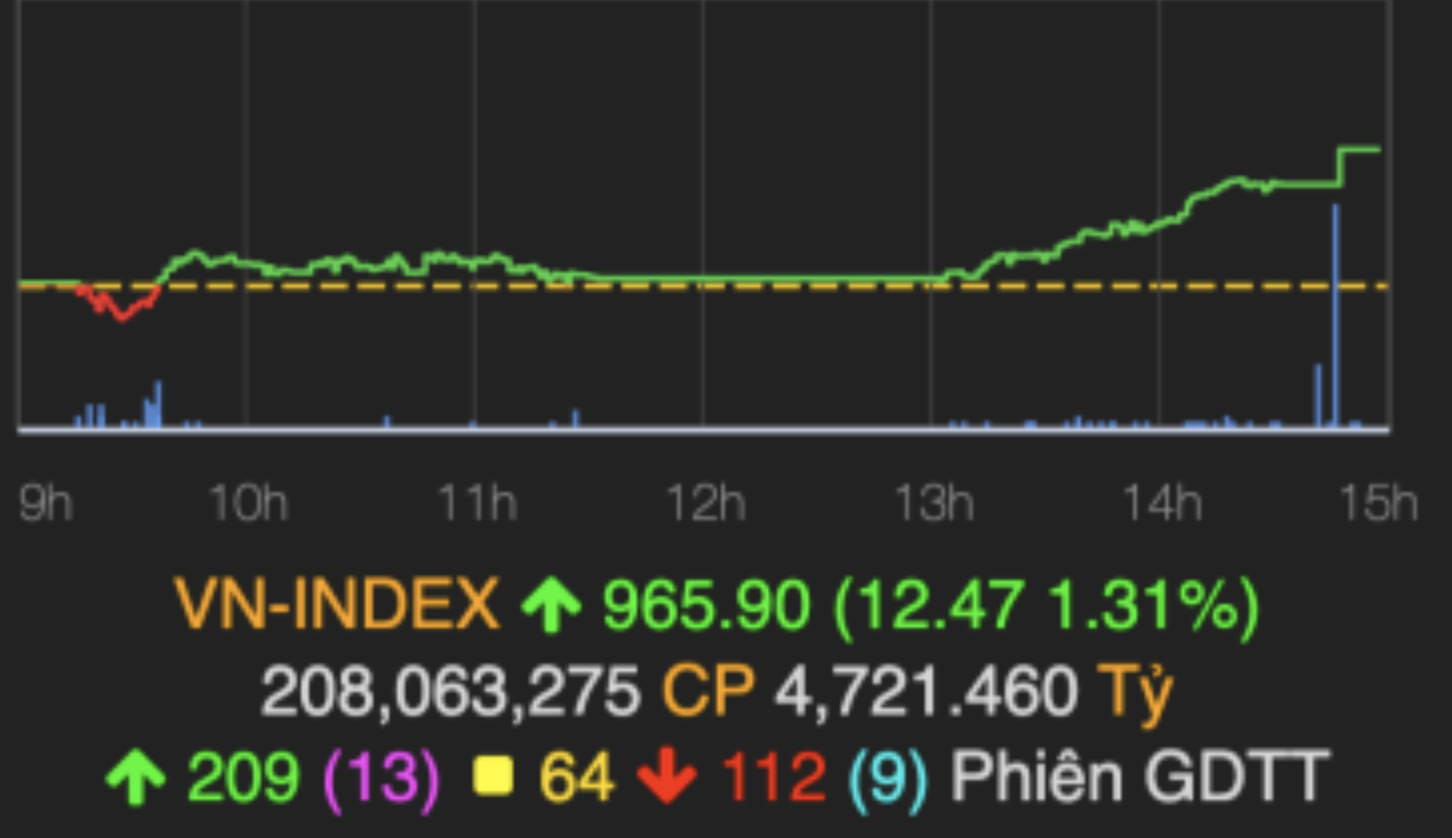Click the purple ceiling count (13)
The image size is (1452, 838).
(379, 778)
